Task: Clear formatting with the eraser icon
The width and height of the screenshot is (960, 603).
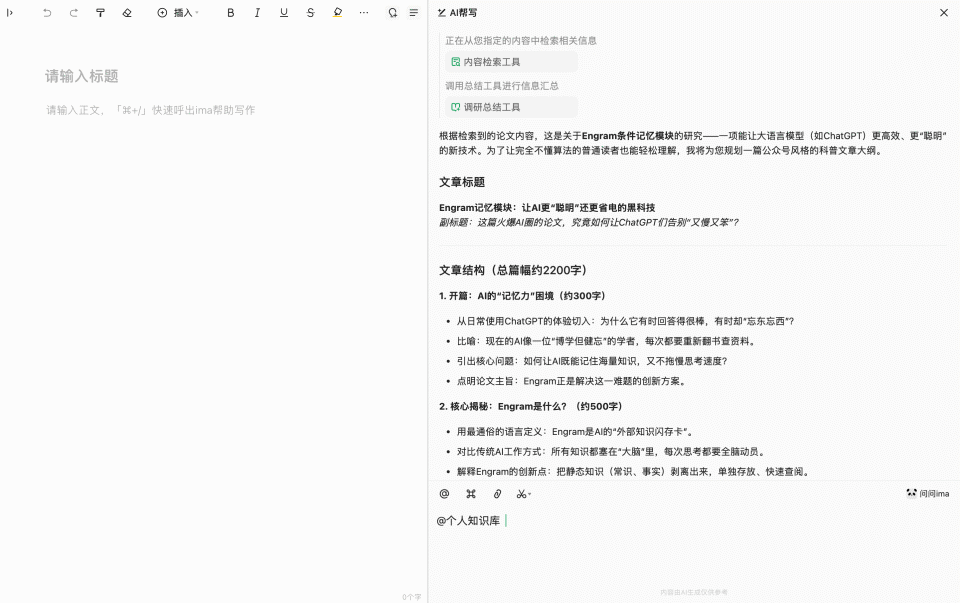Action: click(x=126, y=12)
